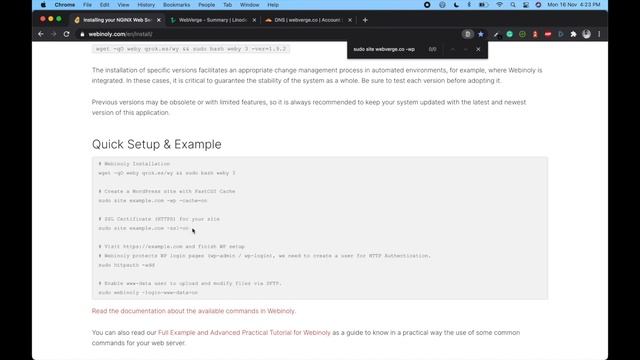The width and height of the screenshot is (640, 360).
Task: Click the blue play-arrow extension icon
Action: (560, 34)
